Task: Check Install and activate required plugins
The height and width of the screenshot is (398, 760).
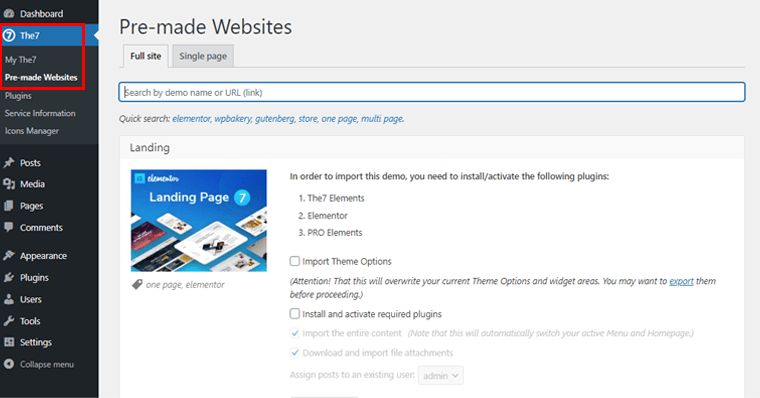Action: point(295,314)
